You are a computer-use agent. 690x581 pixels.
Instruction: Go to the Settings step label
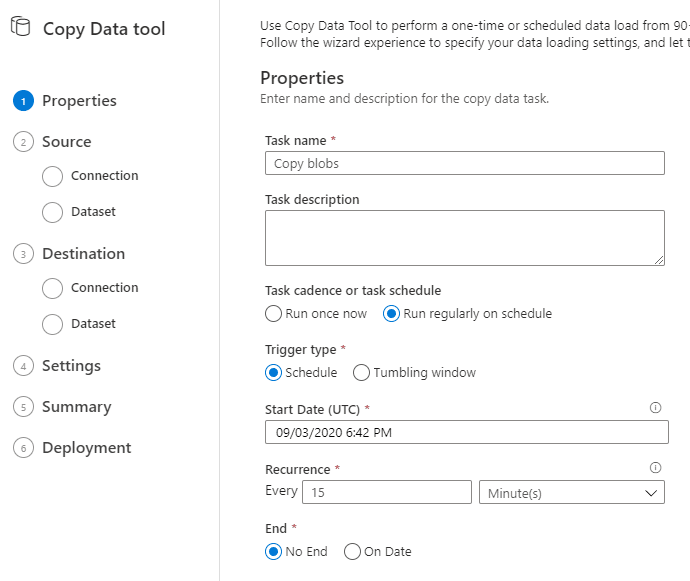(x=71, y=366)
